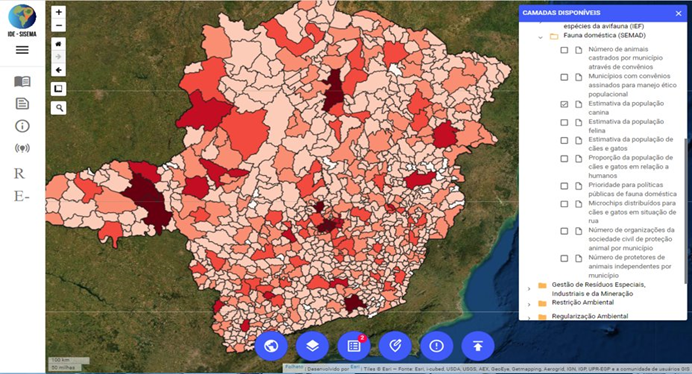
Task: Select Gestão de Resíduos Especiais folder label
Action: pyautogui.click(x=598, y=289)
